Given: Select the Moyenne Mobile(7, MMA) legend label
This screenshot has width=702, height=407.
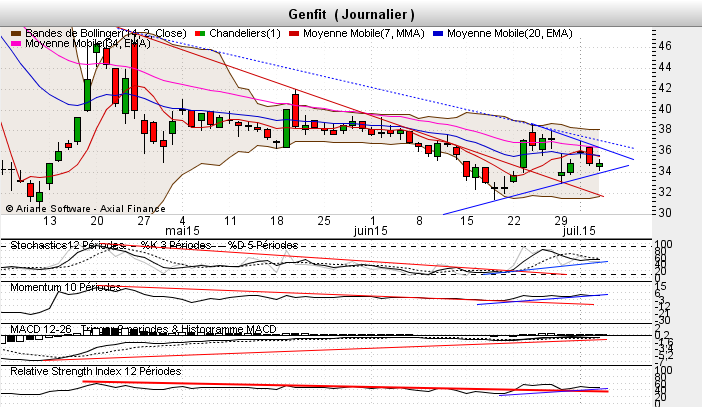Looking at the screenshot, I should click(364, 34).
